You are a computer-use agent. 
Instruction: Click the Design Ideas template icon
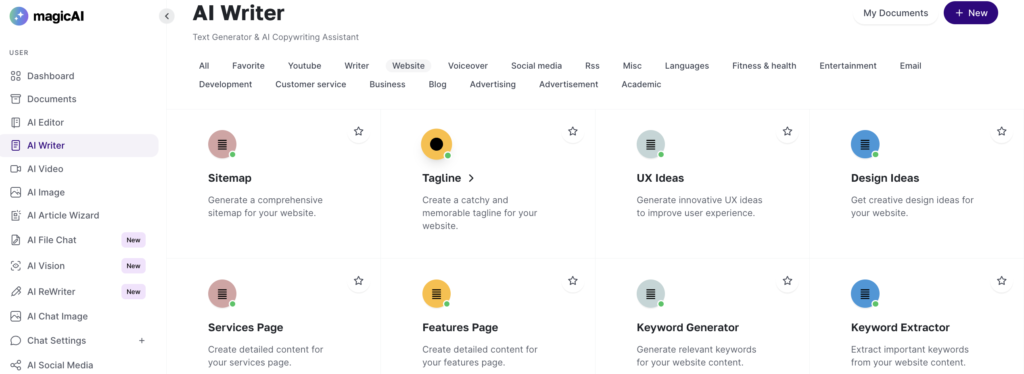pos(865,144)
